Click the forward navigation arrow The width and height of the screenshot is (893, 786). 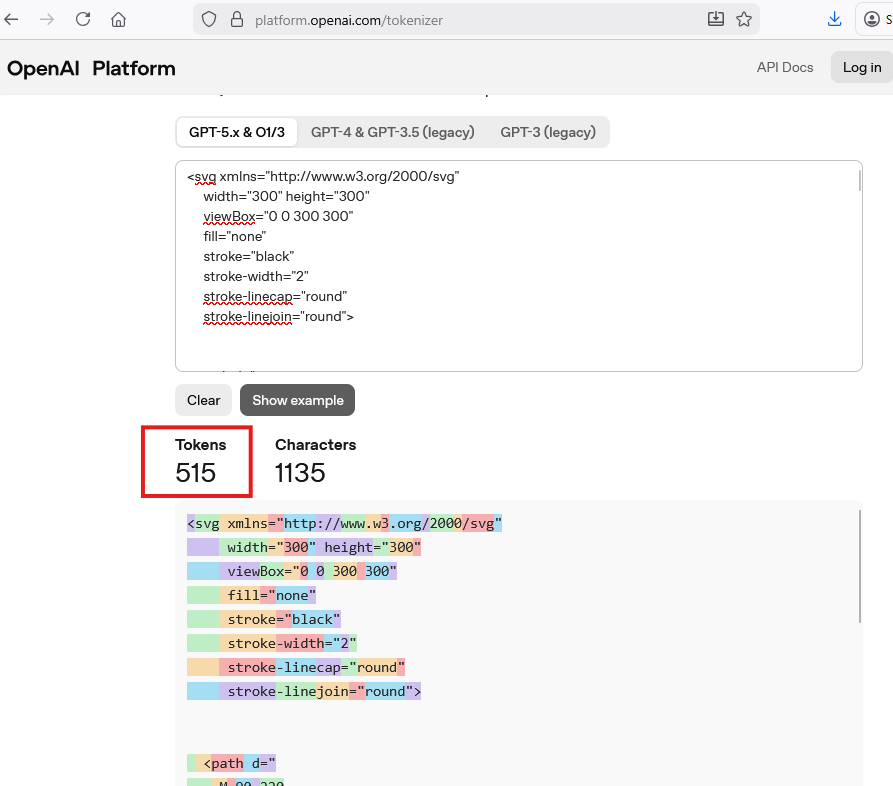pos(50,19)
